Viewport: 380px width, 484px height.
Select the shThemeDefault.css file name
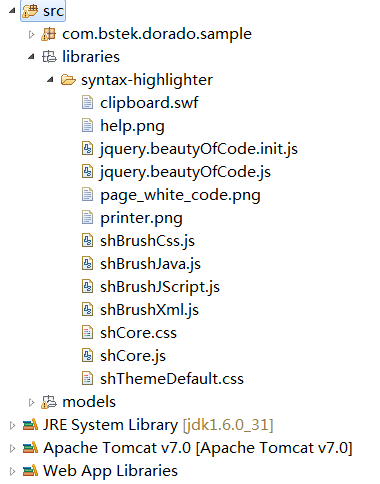(172, 379)
